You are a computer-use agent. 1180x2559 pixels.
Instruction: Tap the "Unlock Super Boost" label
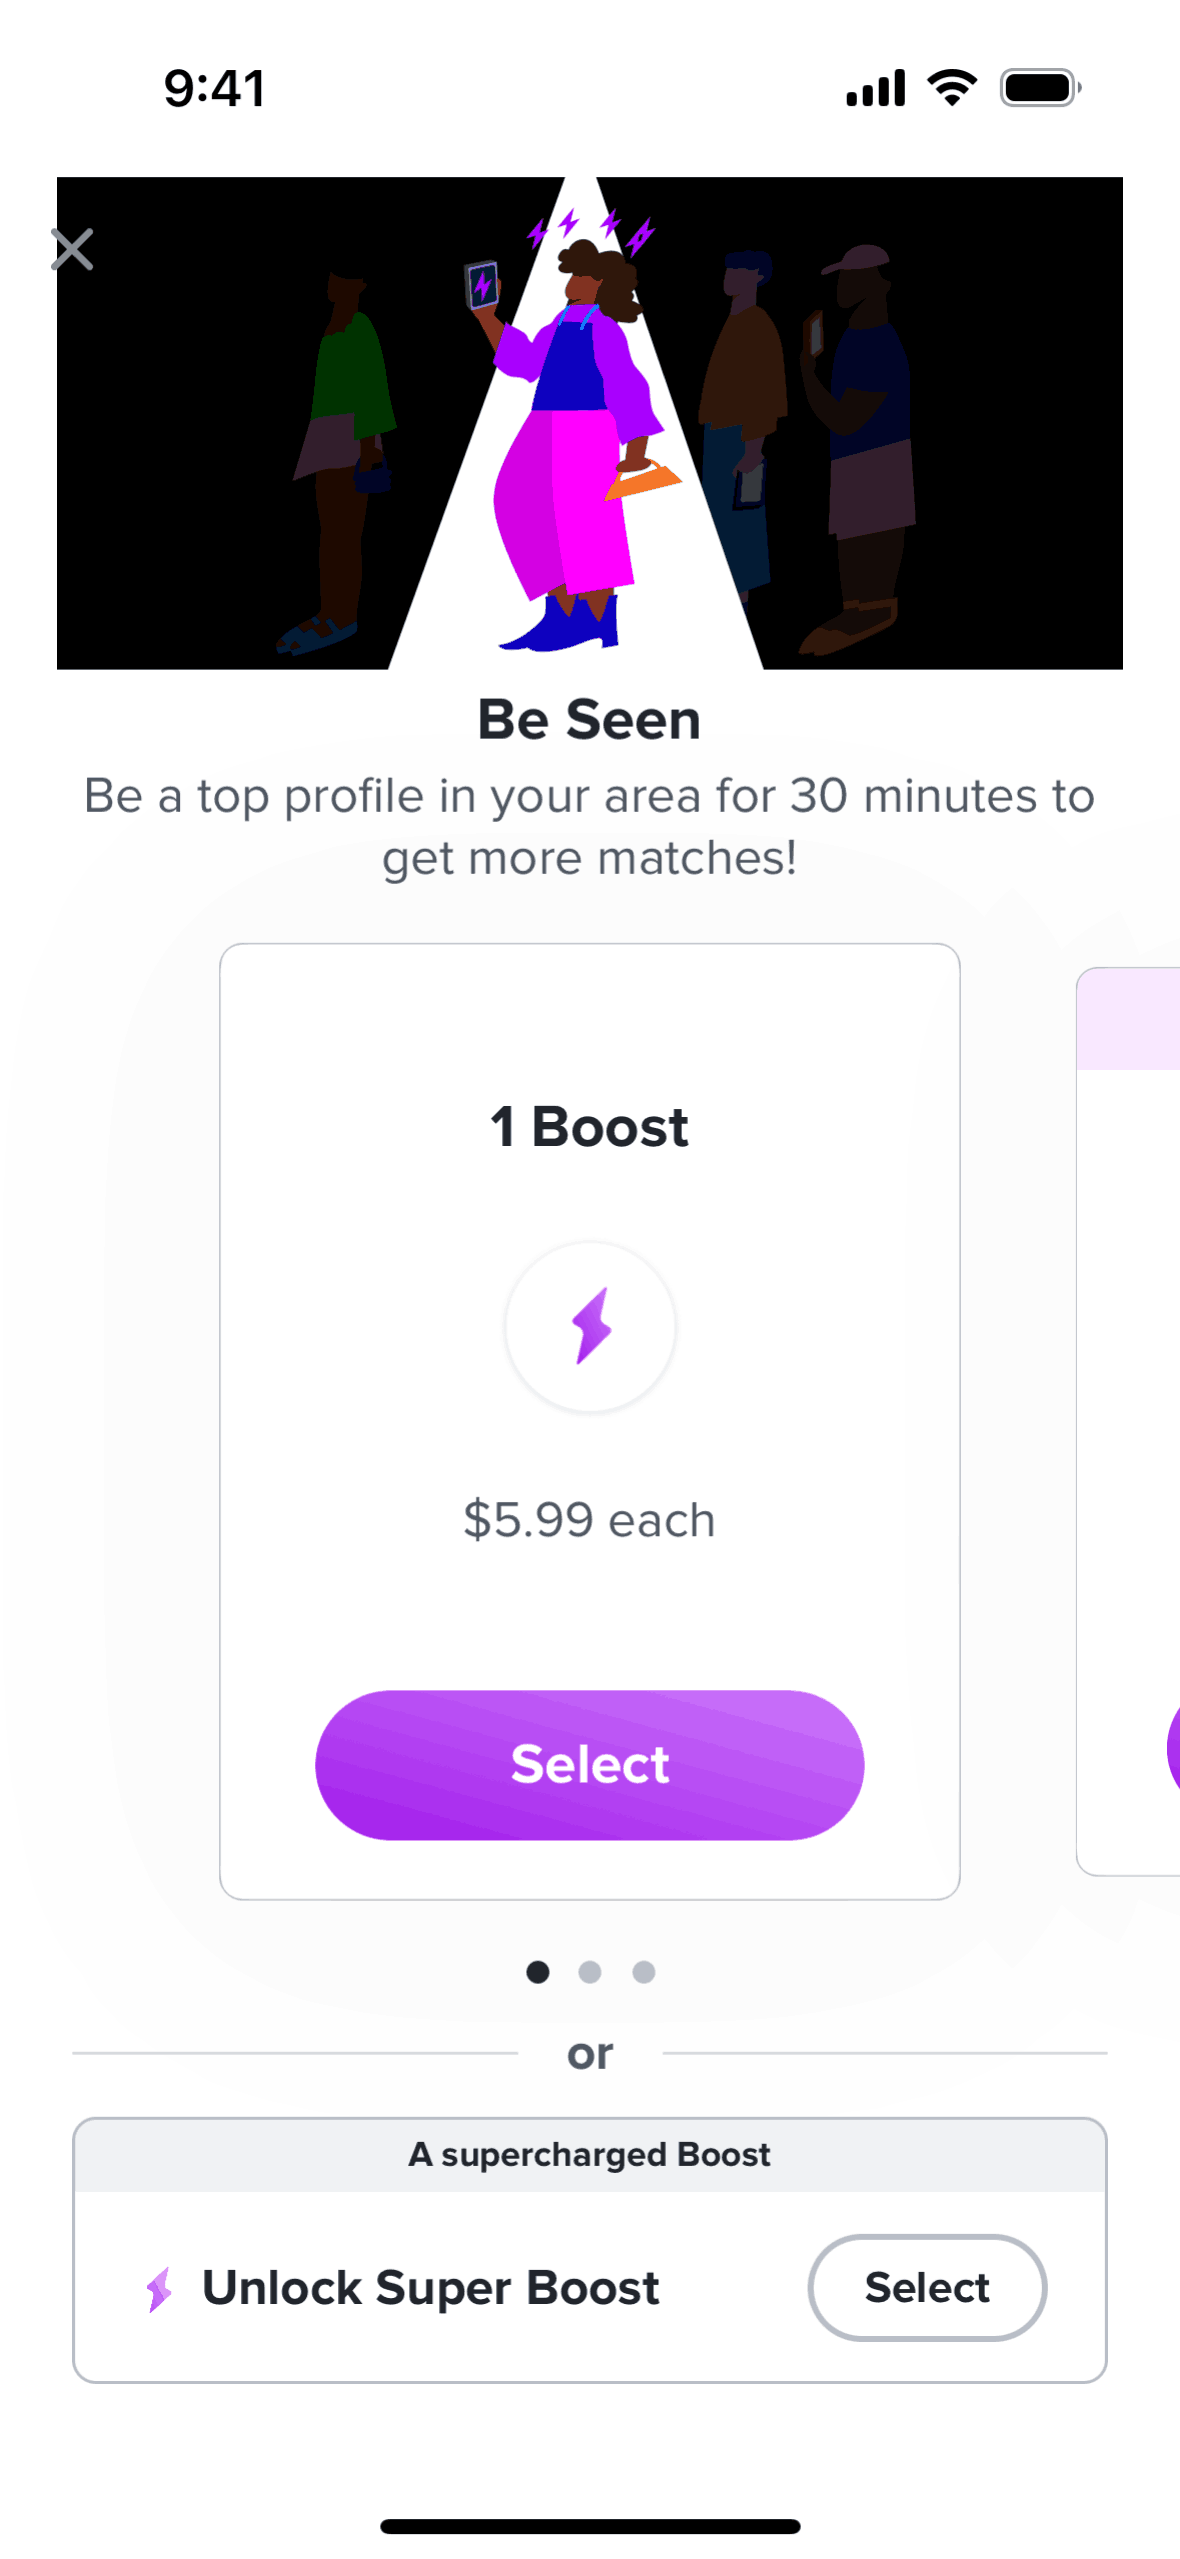[431, 2287]
